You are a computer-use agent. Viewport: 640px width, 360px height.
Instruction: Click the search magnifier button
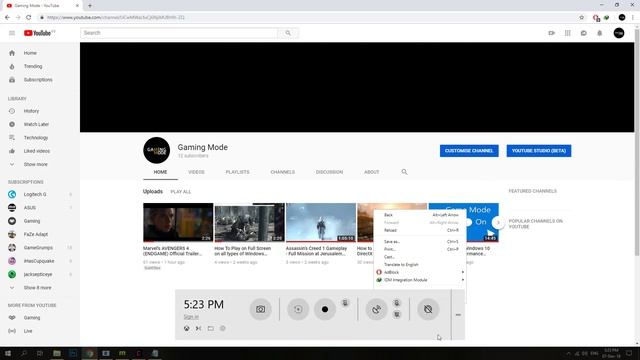pos(288,33)
